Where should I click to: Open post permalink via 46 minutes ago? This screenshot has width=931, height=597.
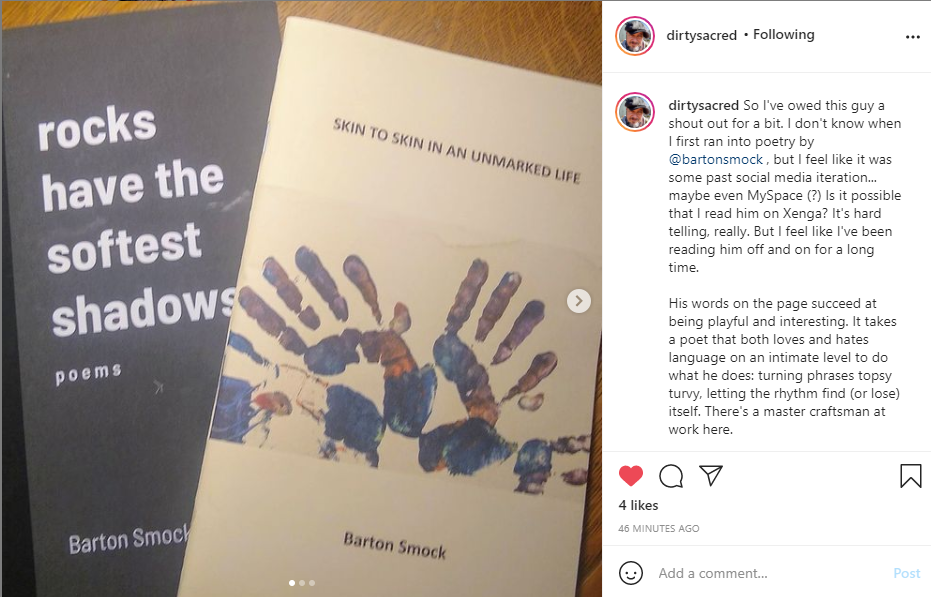pyautogui.click(x=658, y=528)
